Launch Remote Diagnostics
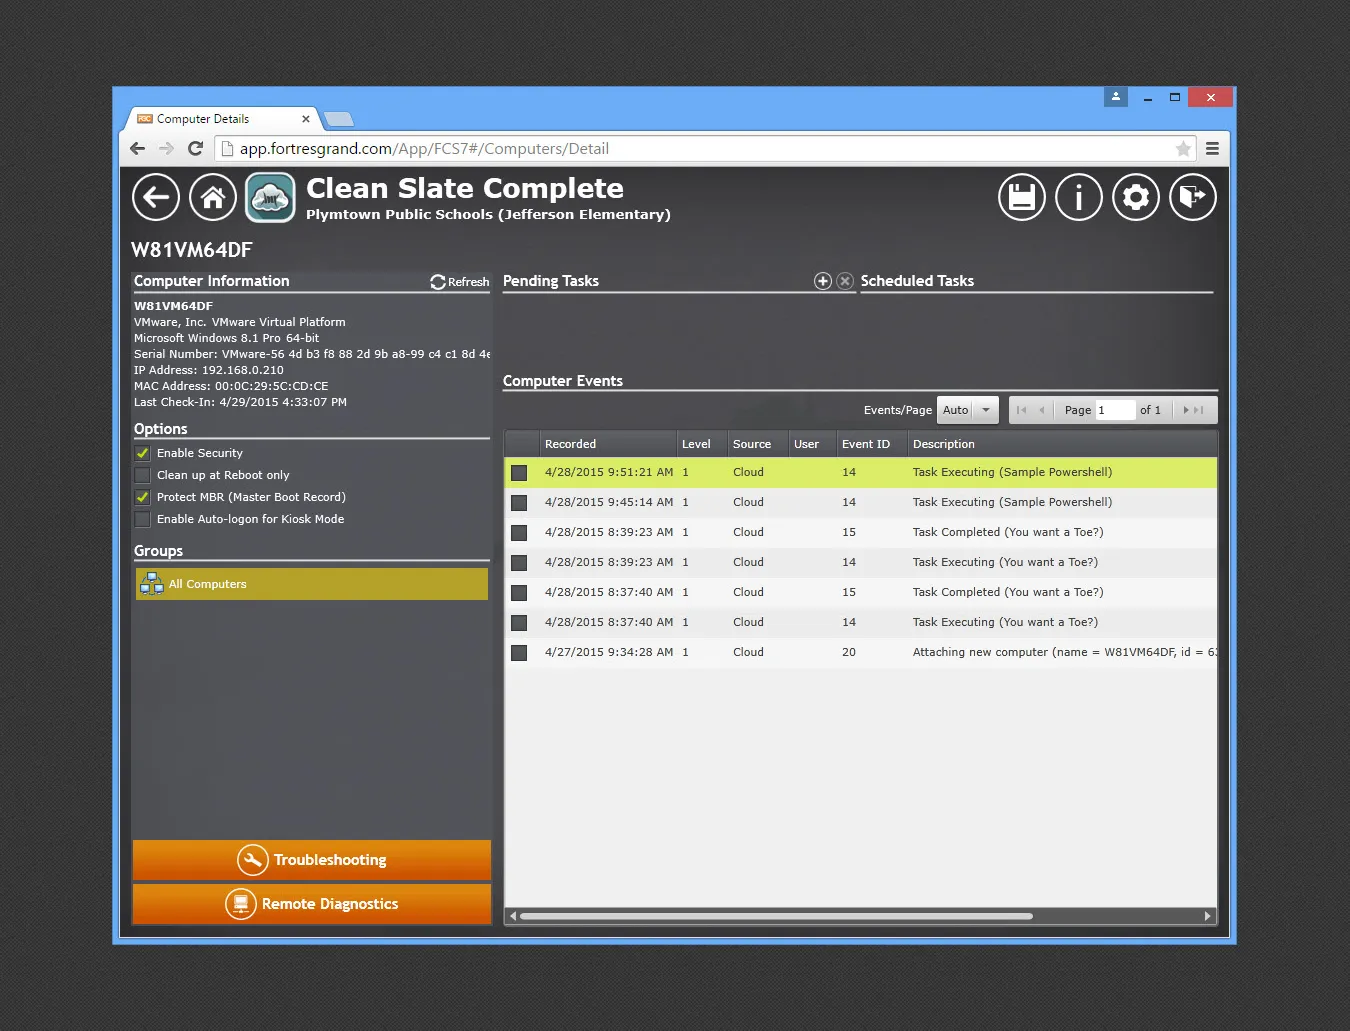Viewport: 1350px width, 1031px height. [x=312, y=904]
